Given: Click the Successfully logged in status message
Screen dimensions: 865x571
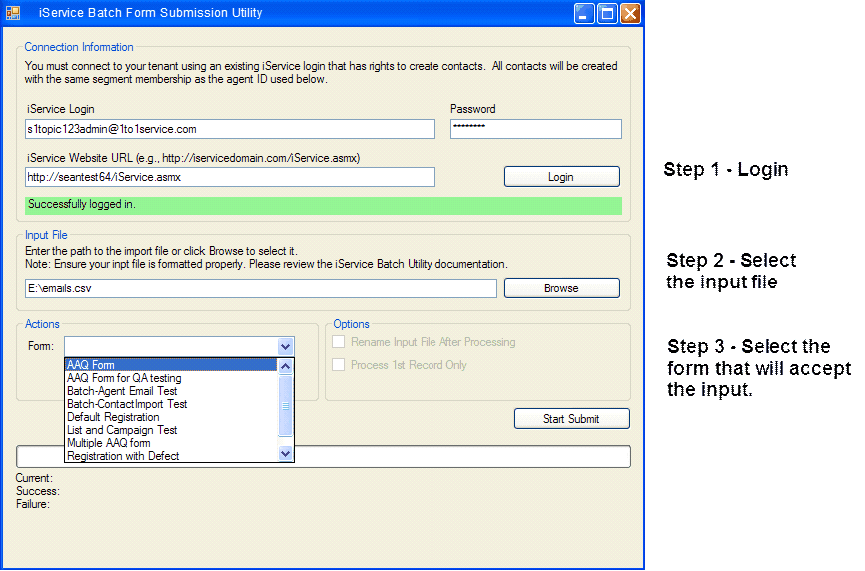Looking at the screenshot, I should click(x=323, y=206).
